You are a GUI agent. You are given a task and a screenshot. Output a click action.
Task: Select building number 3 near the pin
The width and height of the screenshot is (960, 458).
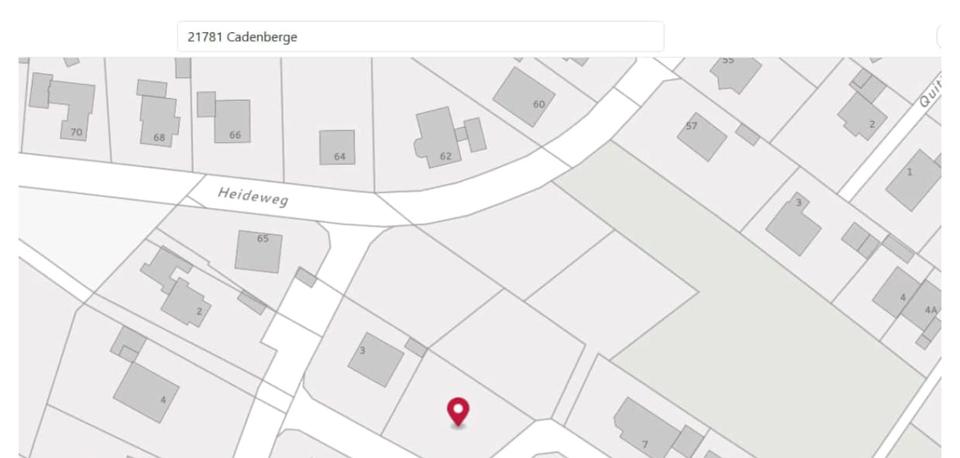pos(376,359)
